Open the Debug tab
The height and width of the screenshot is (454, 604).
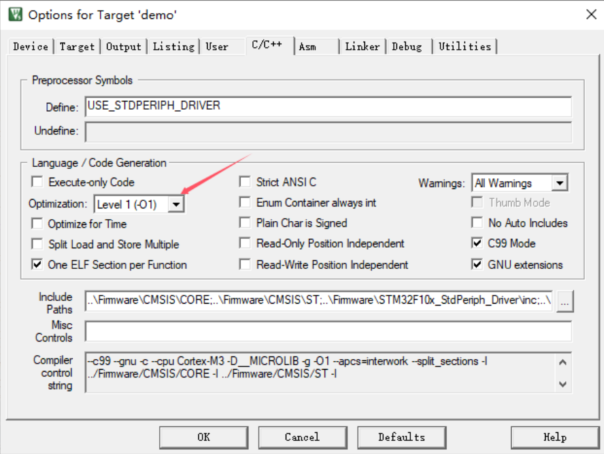[x=407, y=46]
